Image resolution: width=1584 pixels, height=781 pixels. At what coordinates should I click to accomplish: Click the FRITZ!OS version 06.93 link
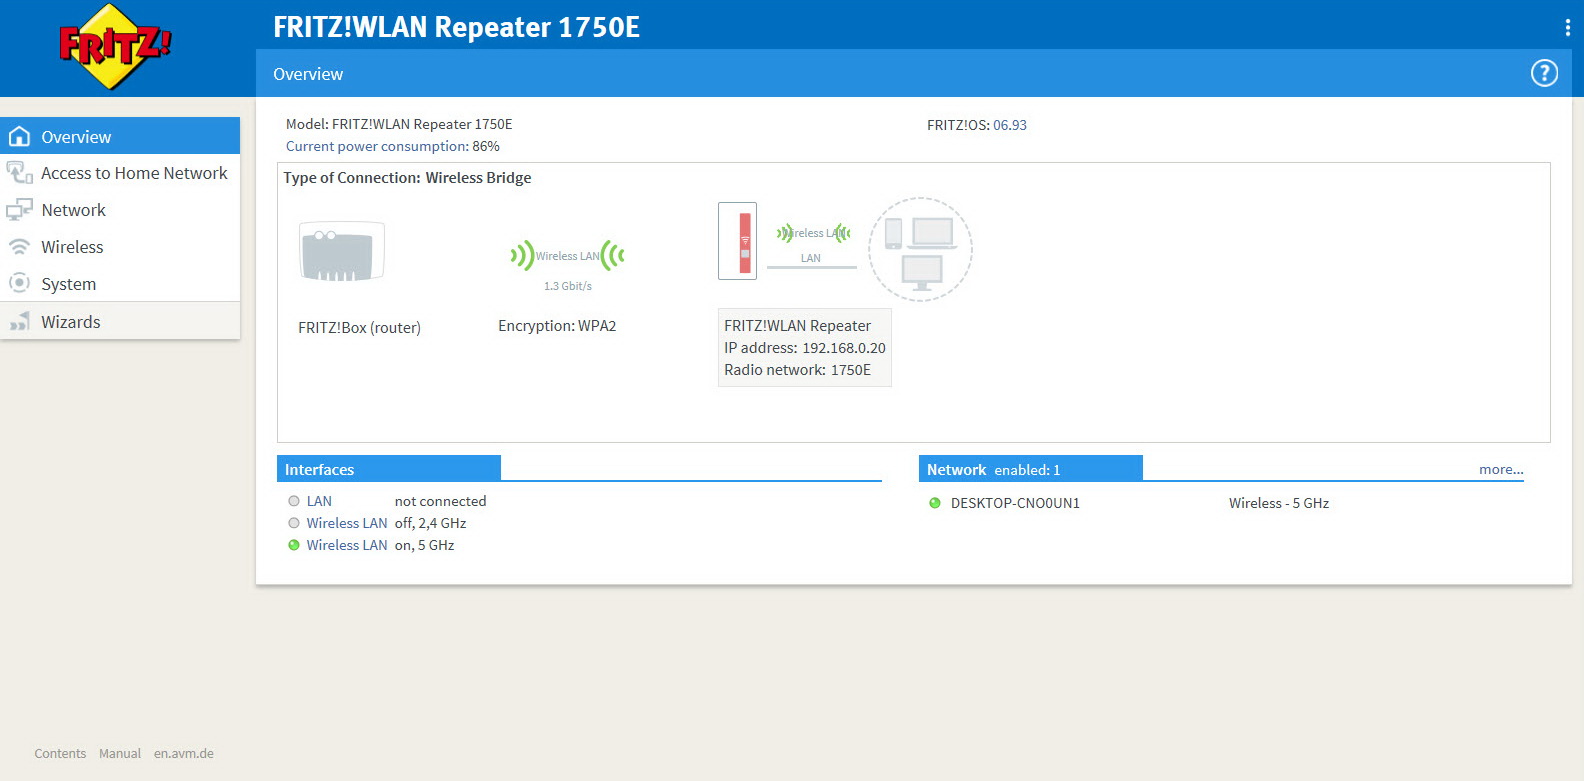point(1010,125)
